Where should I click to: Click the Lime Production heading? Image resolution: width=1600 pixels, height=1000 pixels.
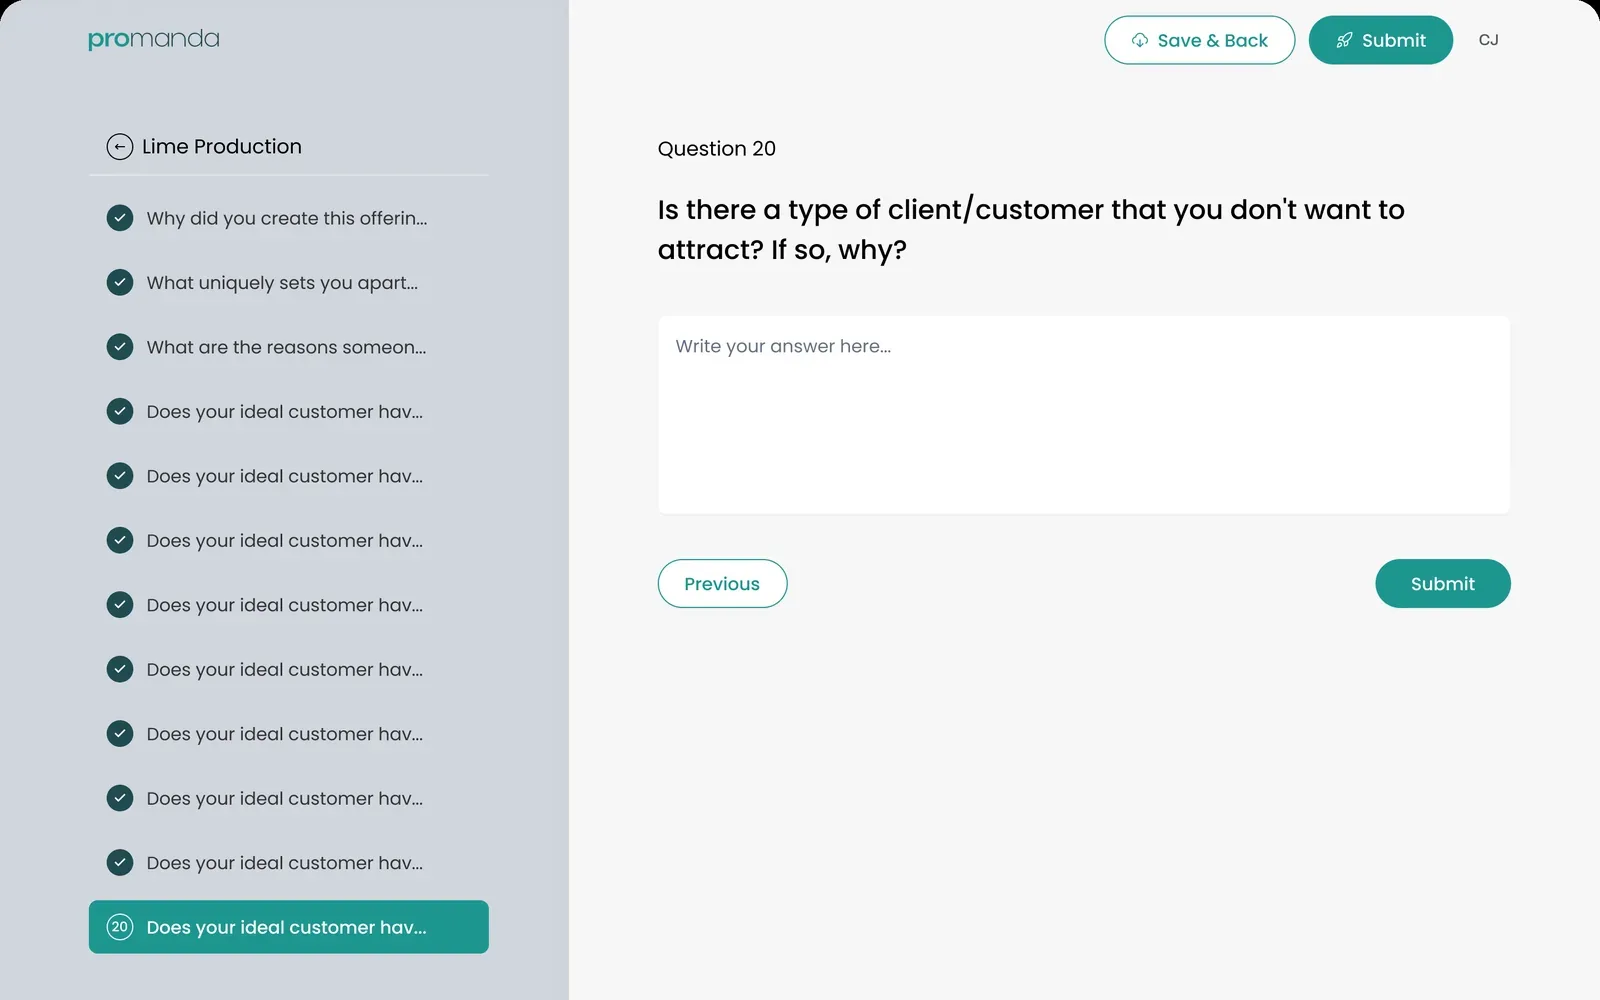pyautogui.click(x=222, y=147)
